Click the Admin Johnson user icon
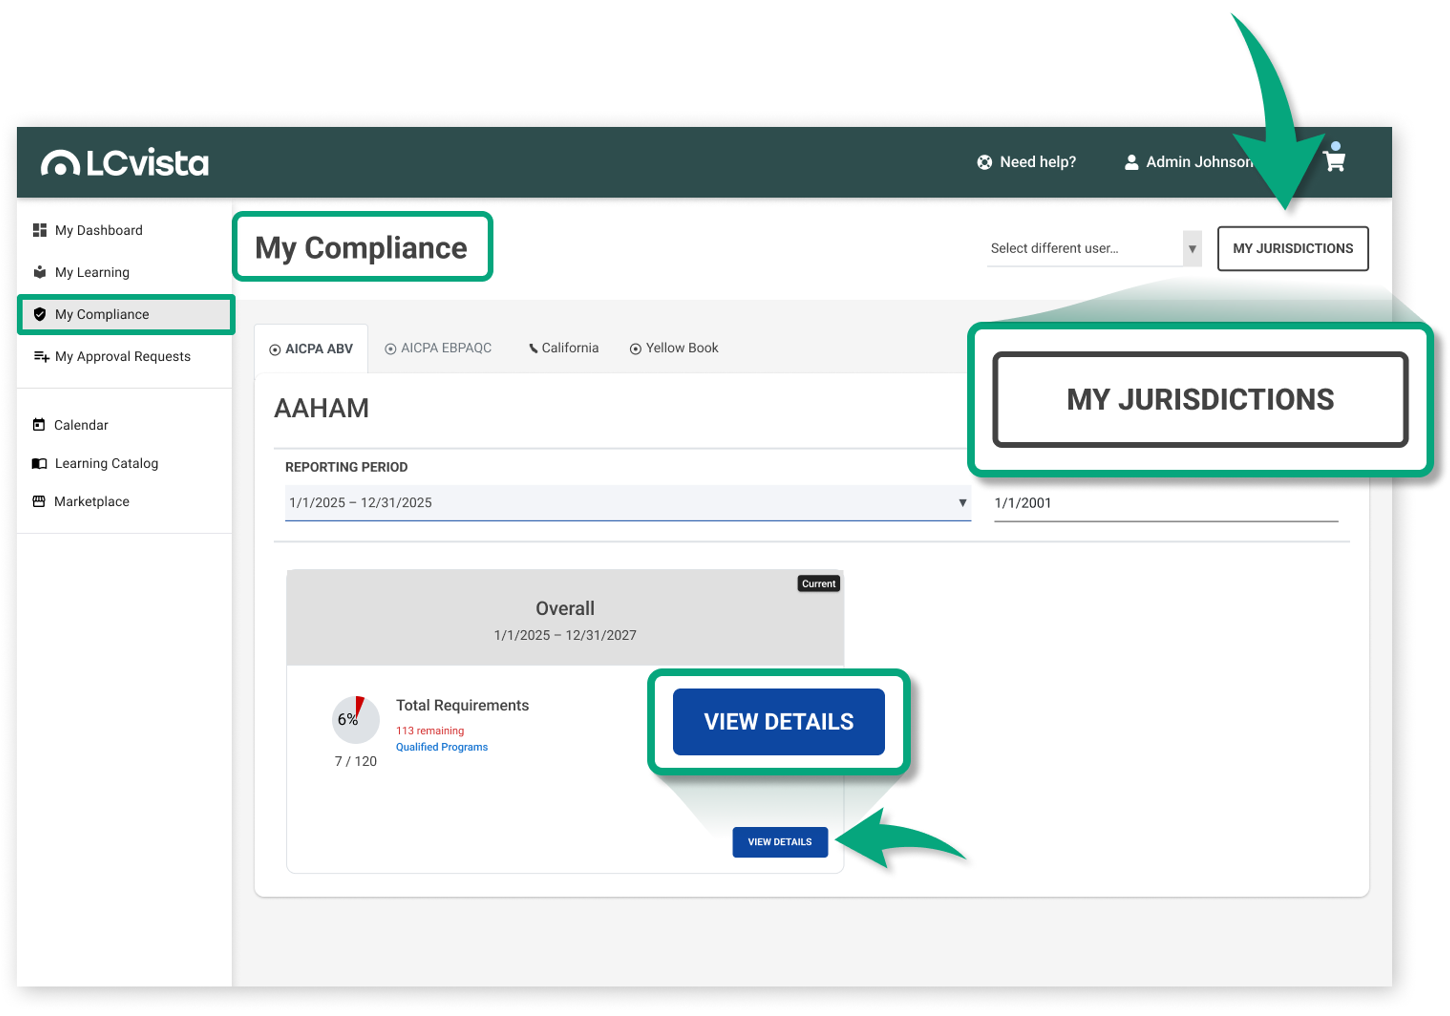The image size is (1450, 1016). tap(1131, 162)
